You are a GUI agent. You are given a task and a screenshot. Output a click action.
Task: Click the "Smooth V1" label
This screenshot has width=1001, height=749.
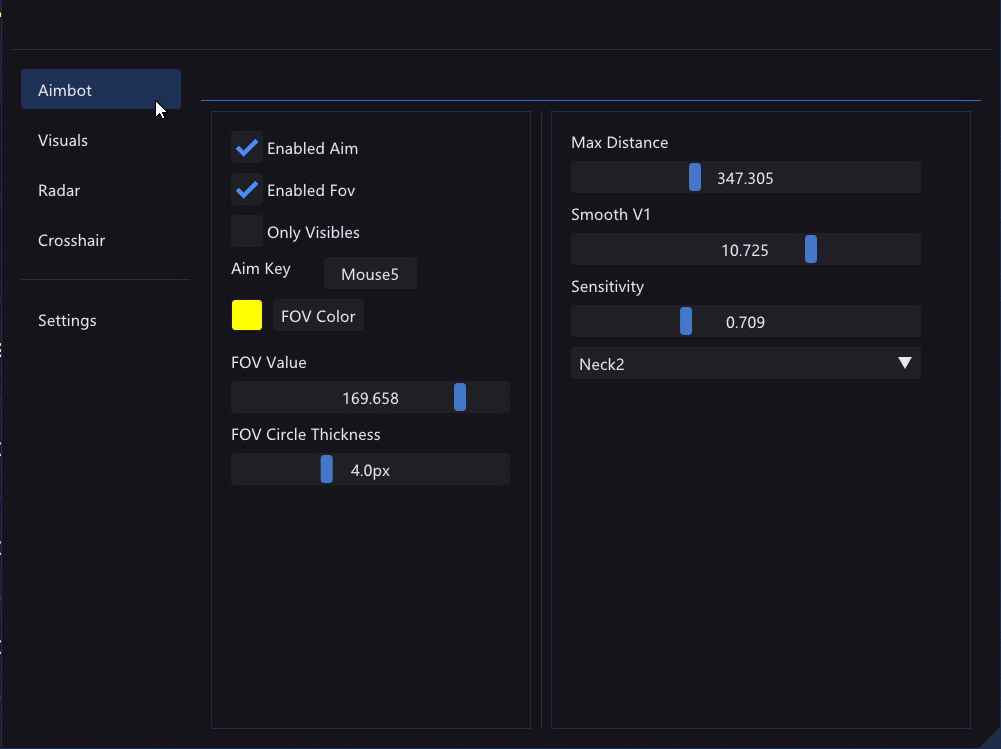tap(610, 215)
